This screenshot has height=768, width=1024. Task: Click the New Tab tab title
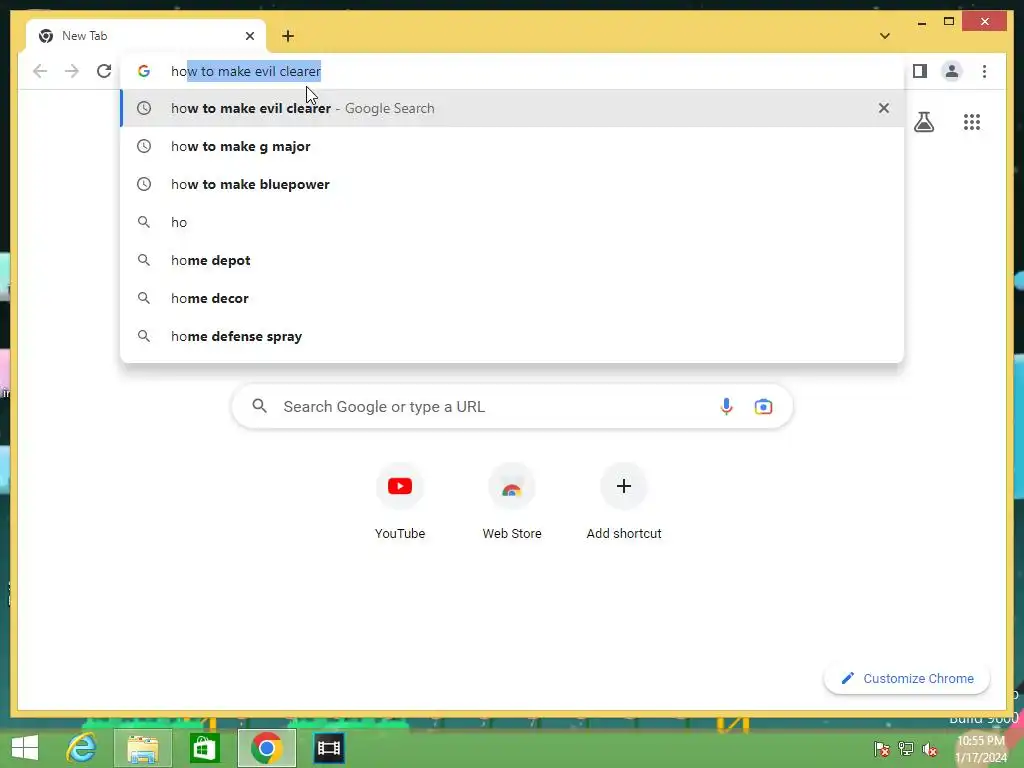click(x=84, y=36)
